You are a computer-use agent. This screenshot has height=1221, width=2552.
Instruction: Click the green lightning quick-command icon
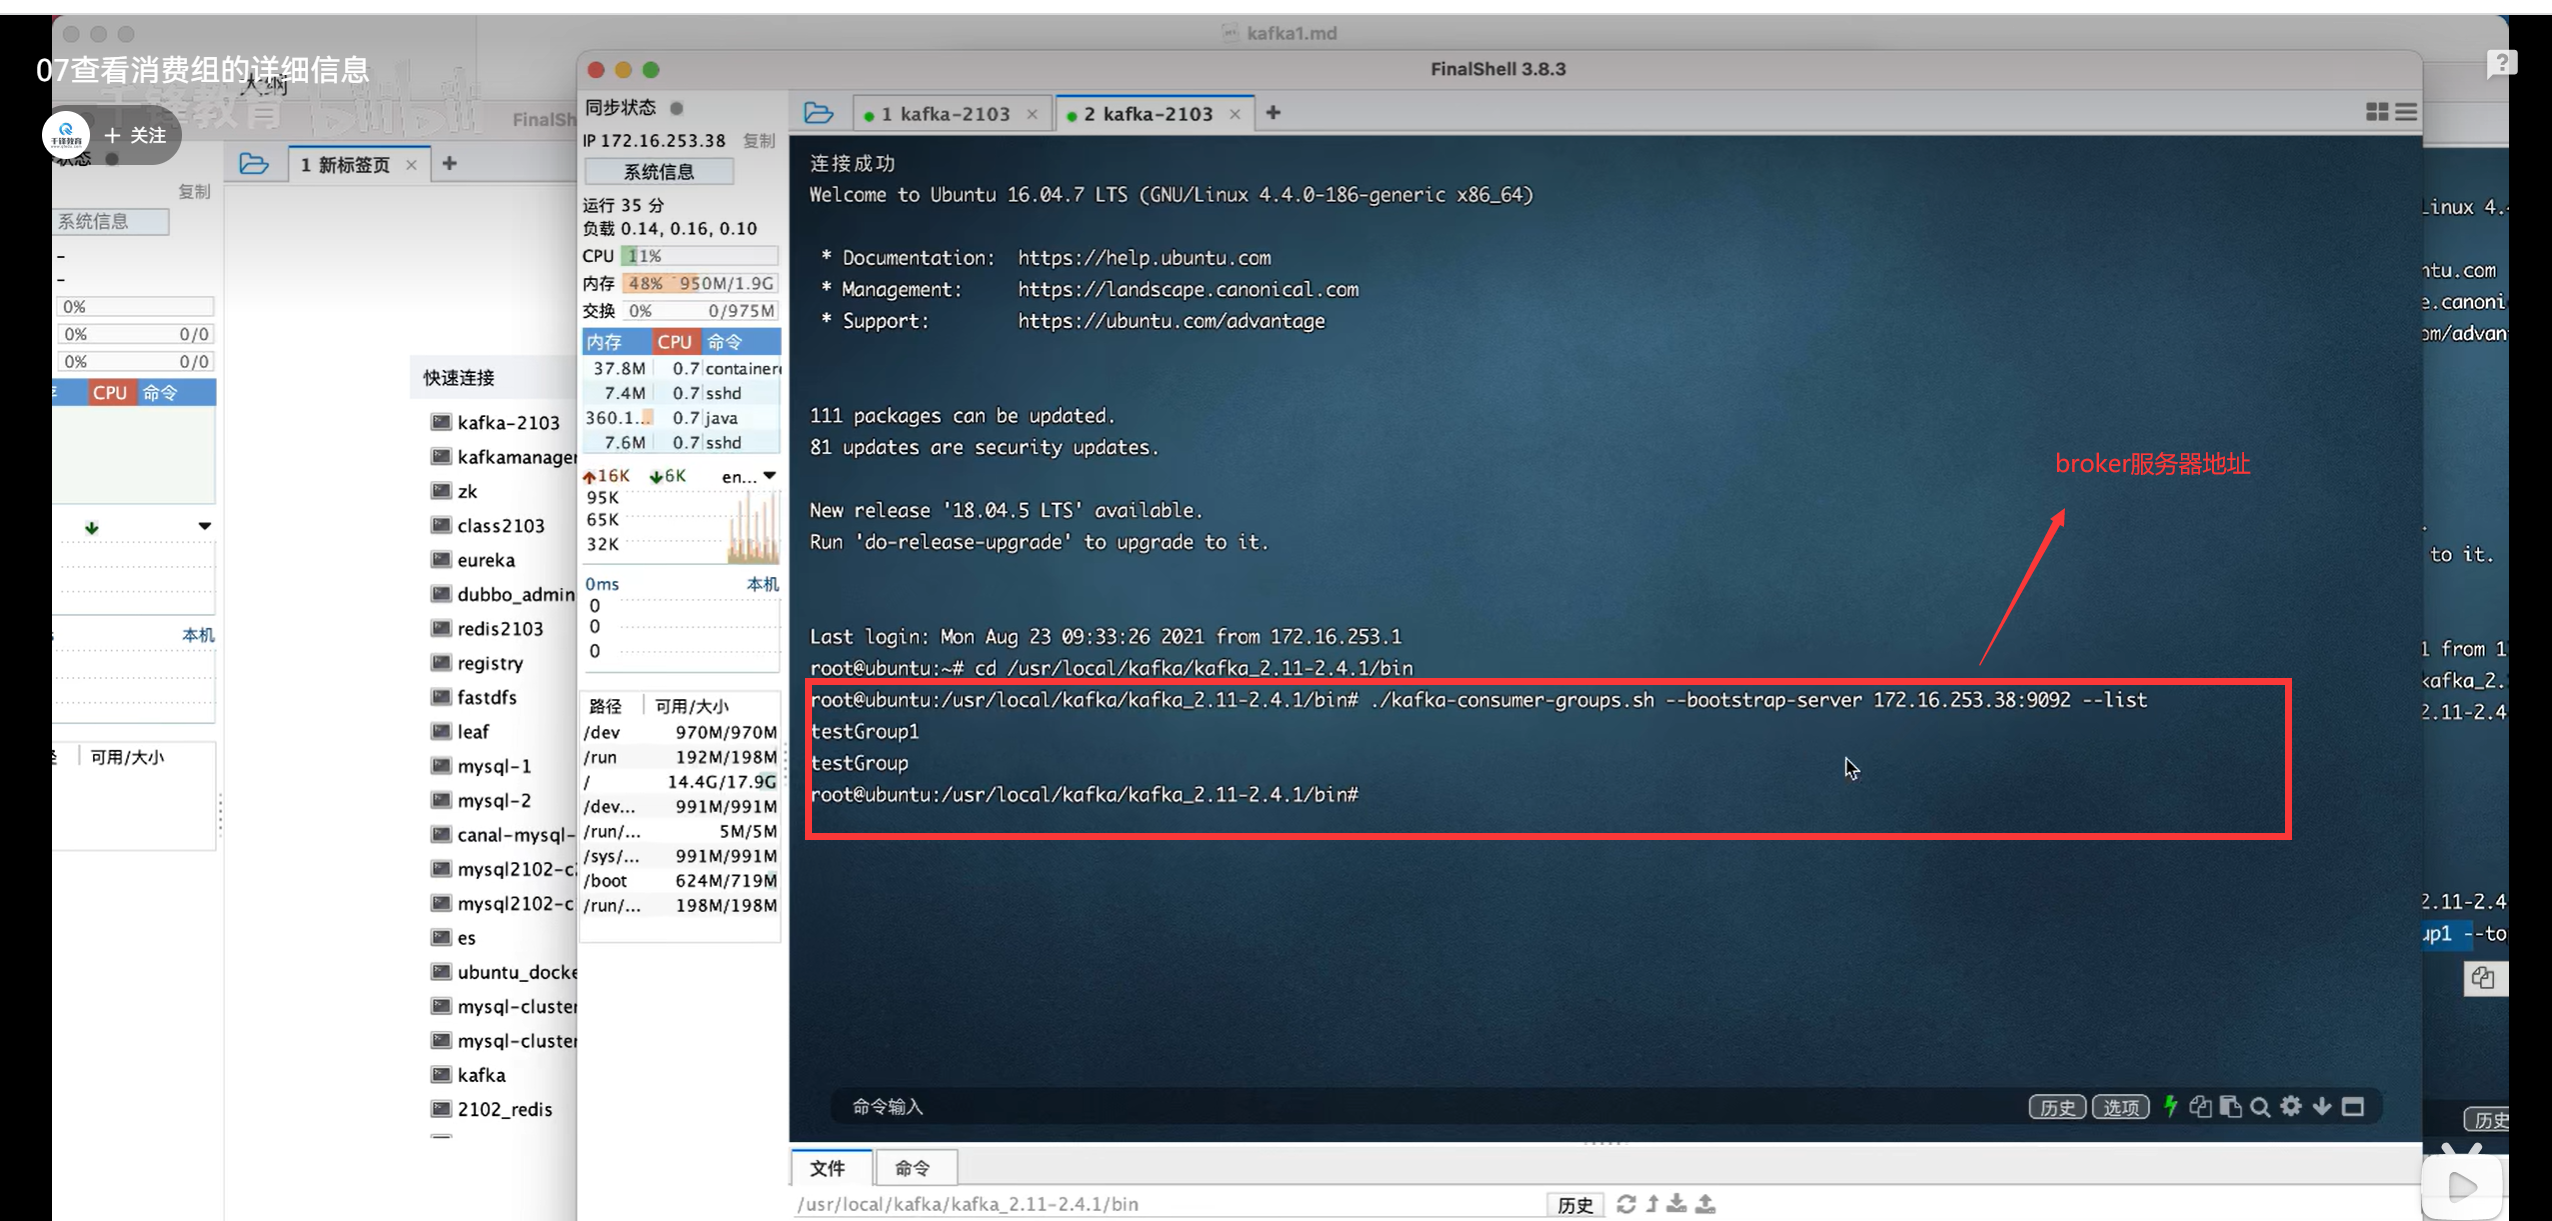(2170, 1106)
